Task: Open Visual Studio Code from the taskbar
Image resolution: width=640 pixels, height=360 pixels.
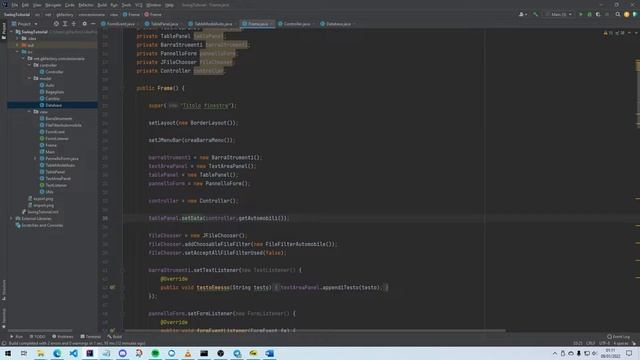Action: pyautogui.click(x=73, y=353)
